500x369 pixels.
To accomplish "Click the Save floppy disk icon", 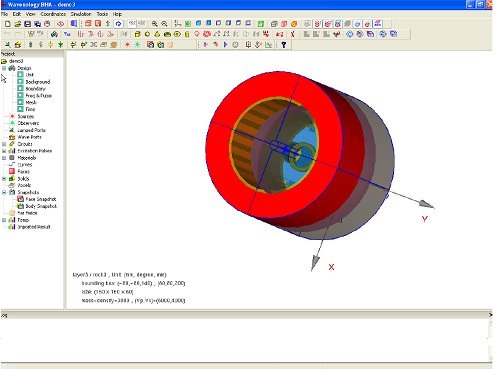I will click(x=27, y=24).
